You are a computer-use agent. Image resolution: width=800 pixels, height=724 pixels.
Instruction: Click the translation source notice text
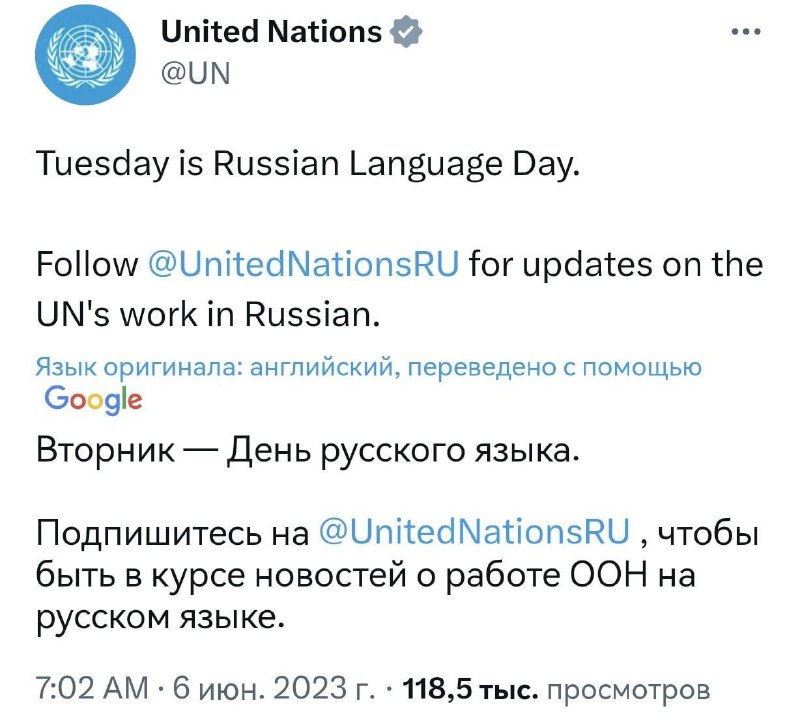[370, 366]
